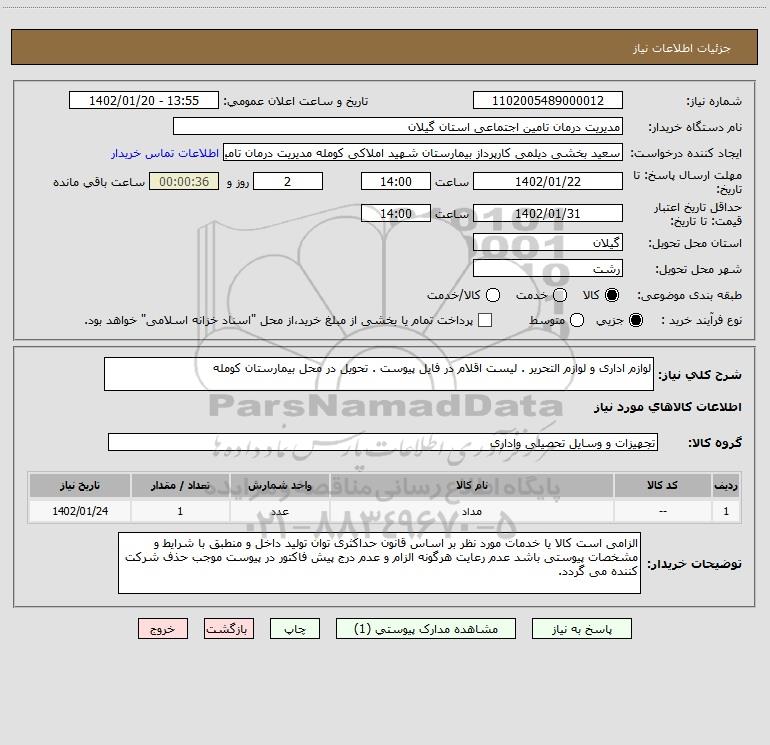Image resolution: width=770 pixels, height=745 pixels.
Task: Click the جزئیات اطلاعات نیاز header title
Action: (x=682, y=48)
